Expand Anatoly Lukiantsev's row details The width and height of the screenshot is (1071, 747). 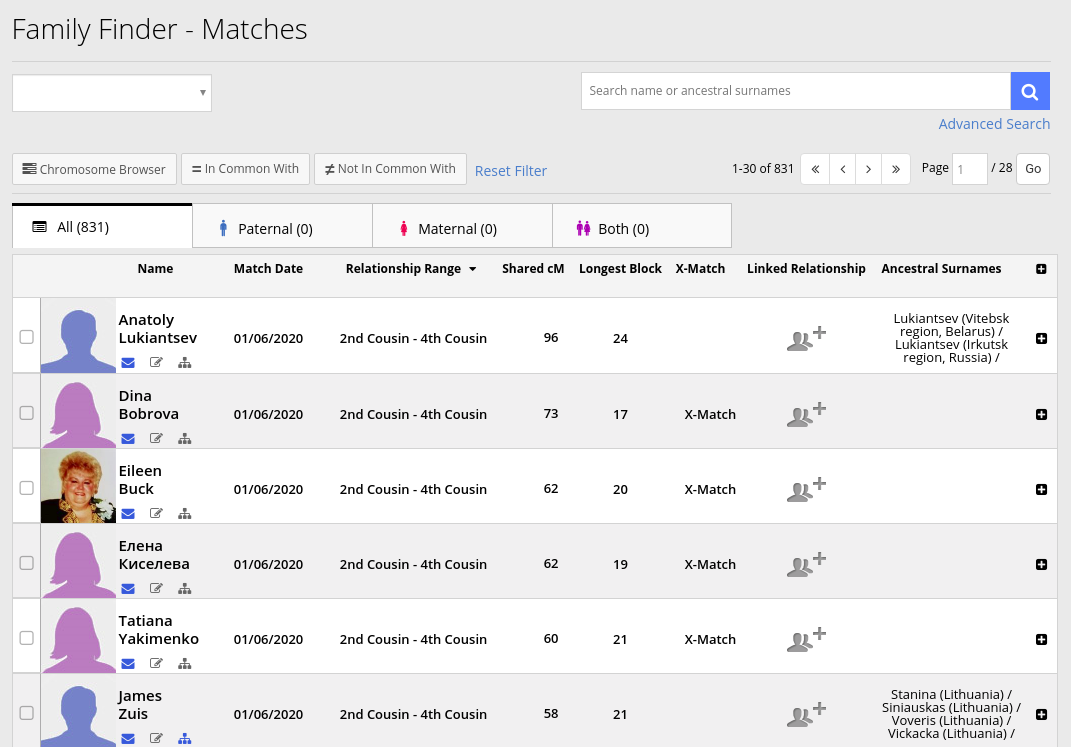click(1041, 339)
